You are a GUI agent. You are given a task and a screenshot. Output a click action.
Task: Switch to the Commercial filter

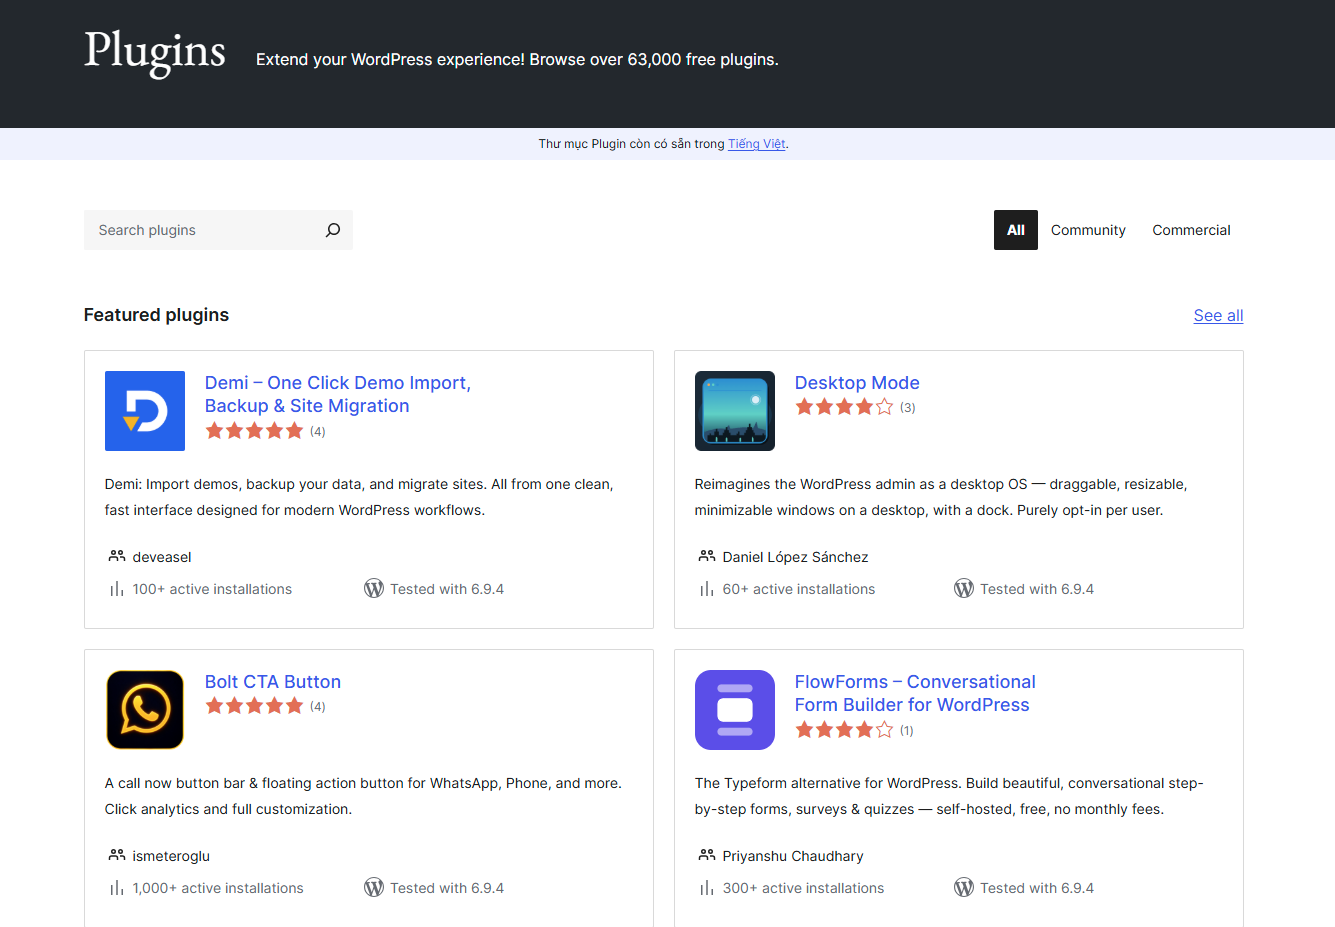point(1191,230)
